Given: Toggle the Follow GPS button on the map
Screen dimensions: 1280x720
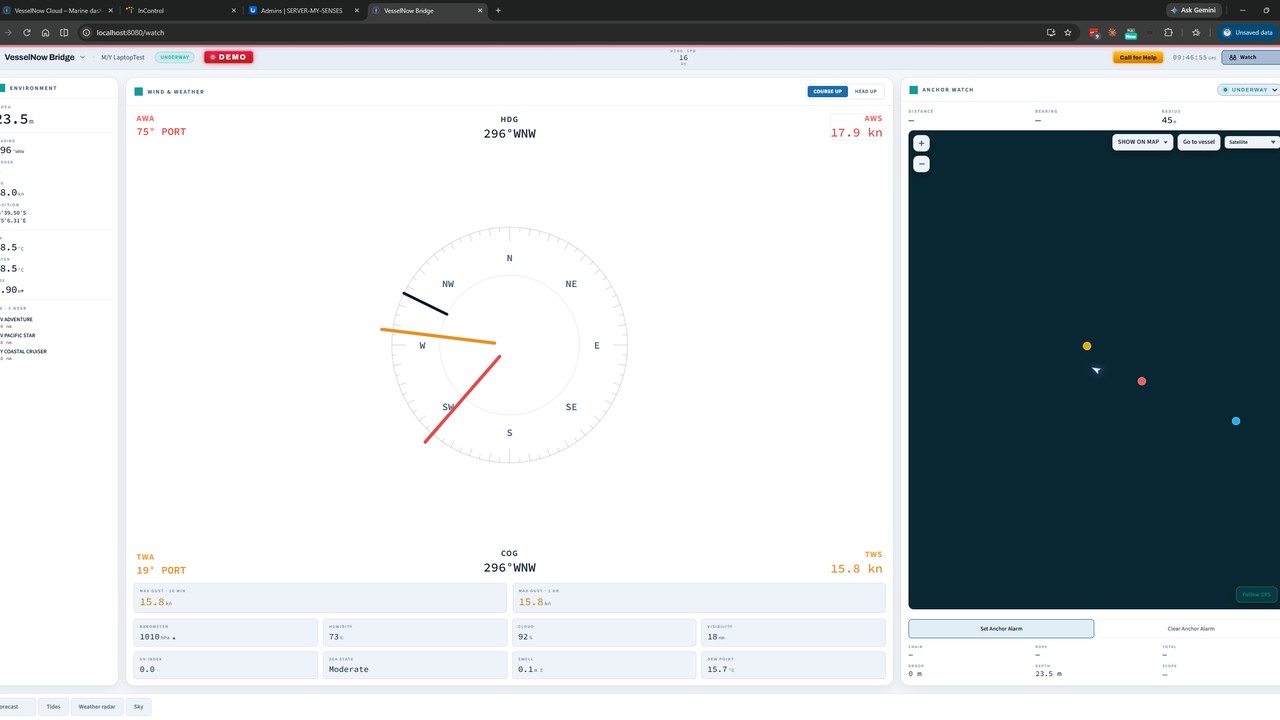Looking at the screenshot, I should pyautogui.click(x=1256, y=594).
